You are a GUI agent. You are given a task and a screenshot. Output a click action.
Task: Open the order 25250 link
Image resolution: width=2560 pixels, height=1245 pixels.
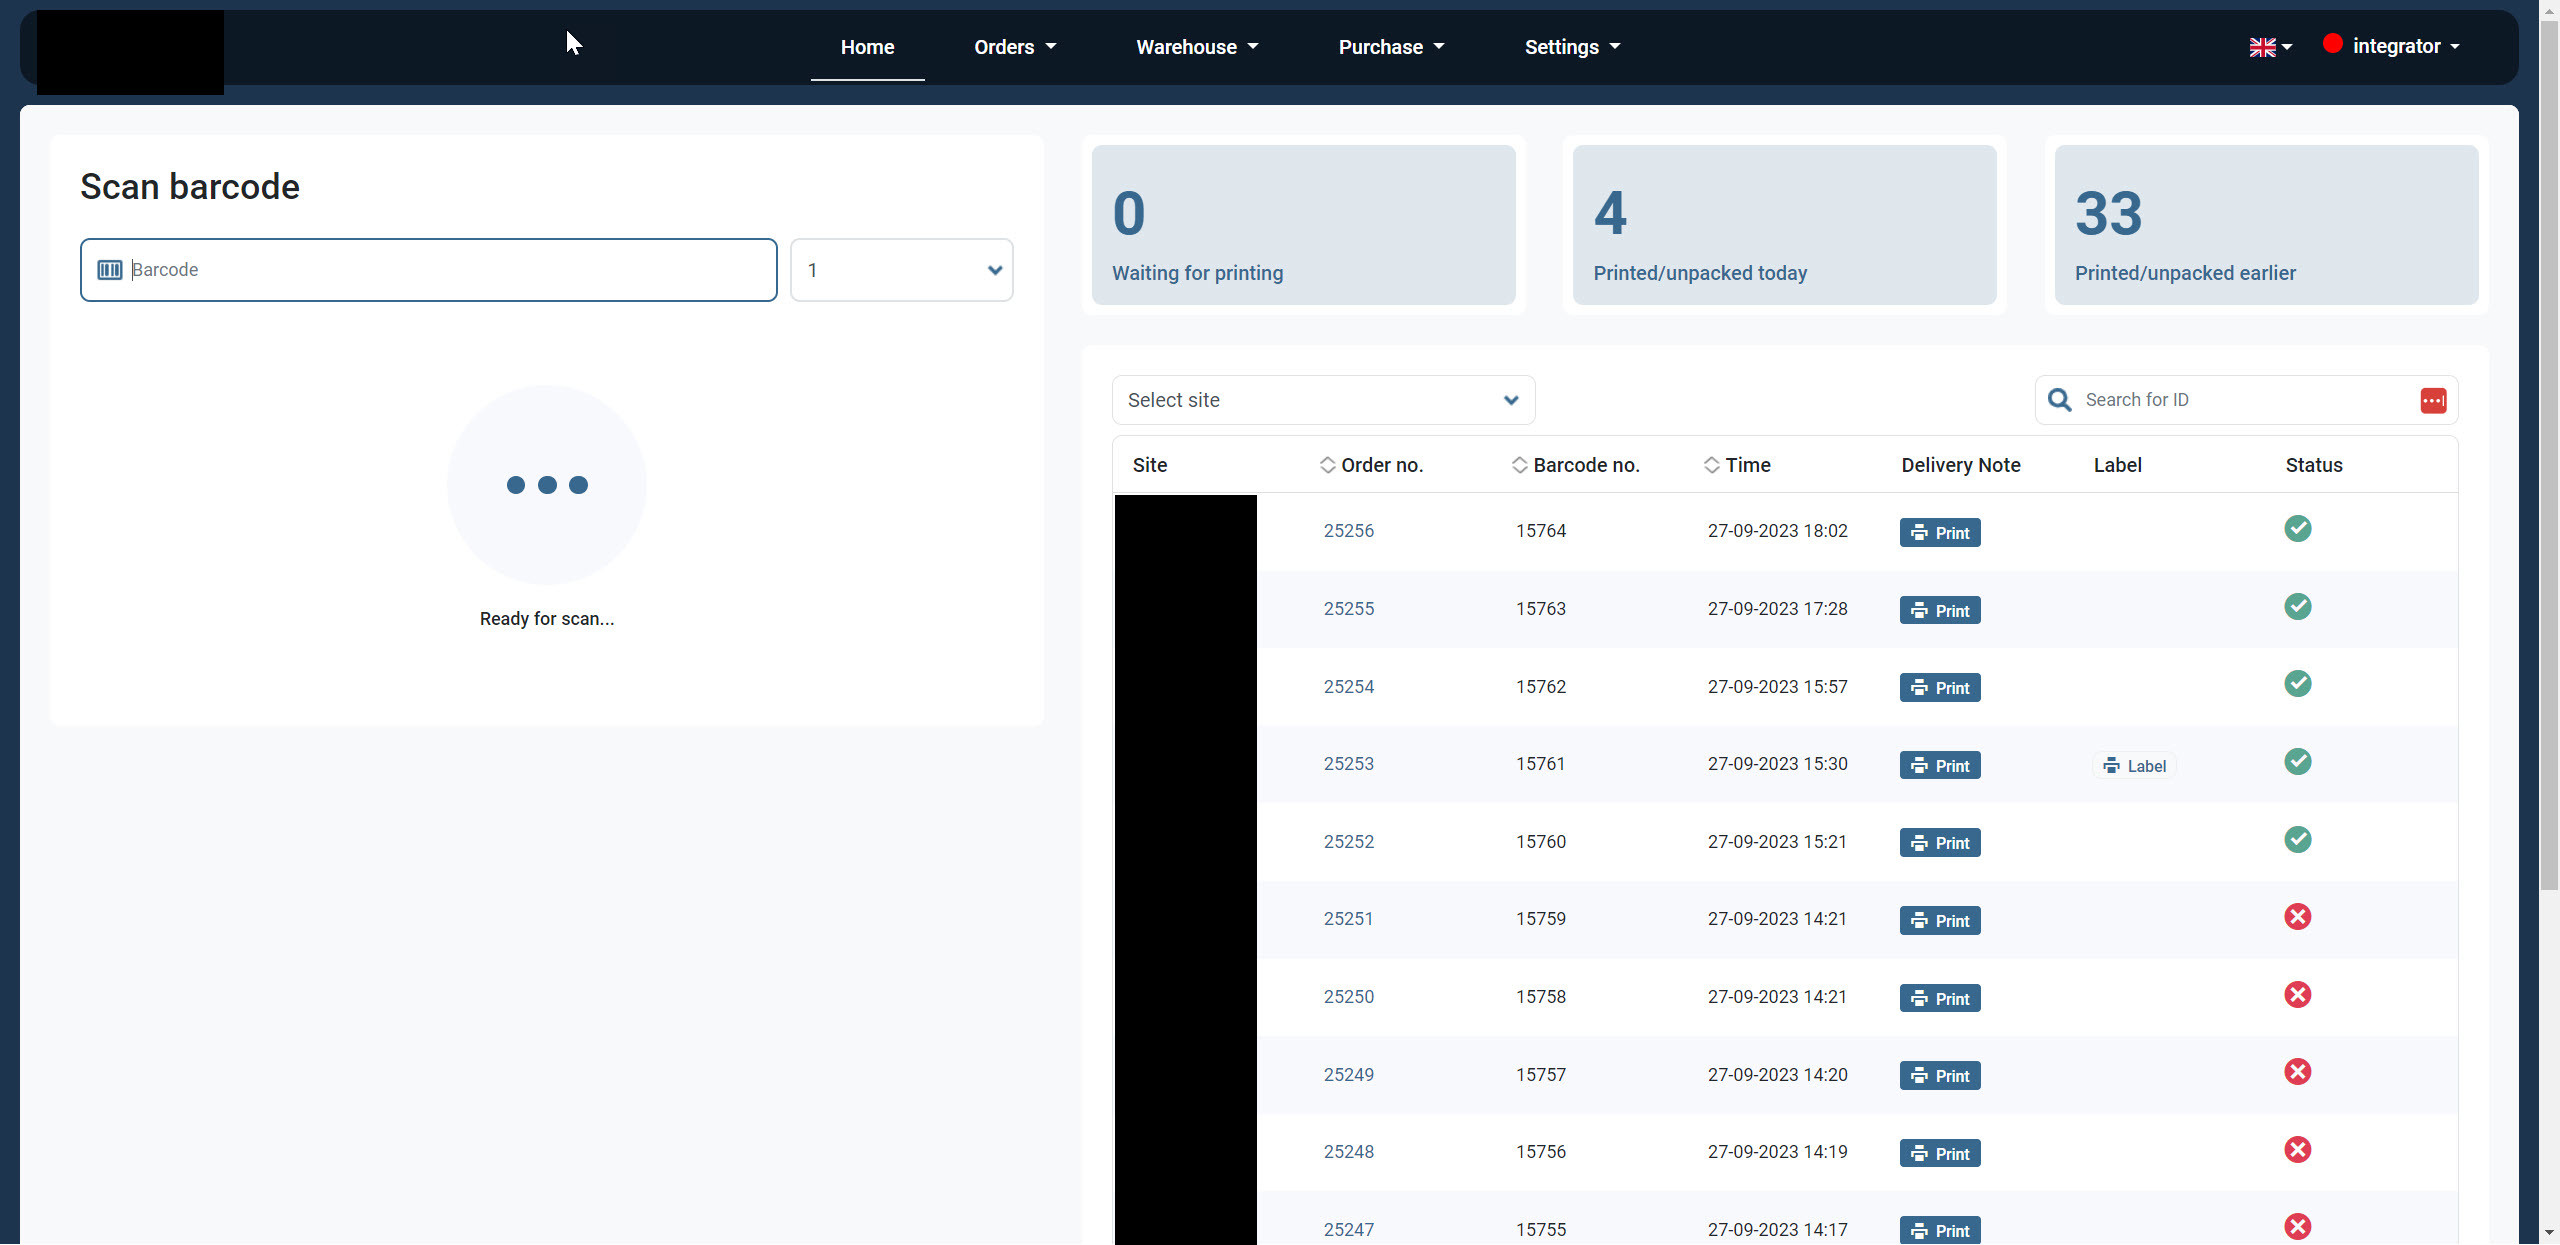coord(1348,997)
